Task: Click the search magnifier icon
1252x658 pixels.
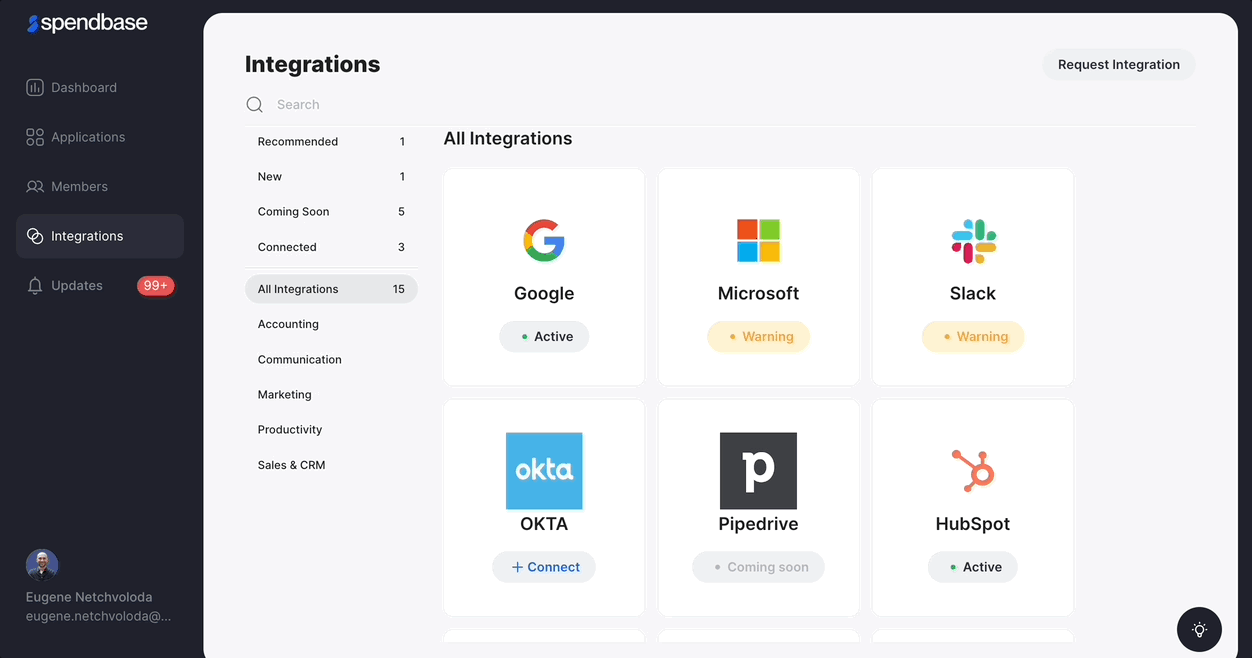Action: coord(255,105)
